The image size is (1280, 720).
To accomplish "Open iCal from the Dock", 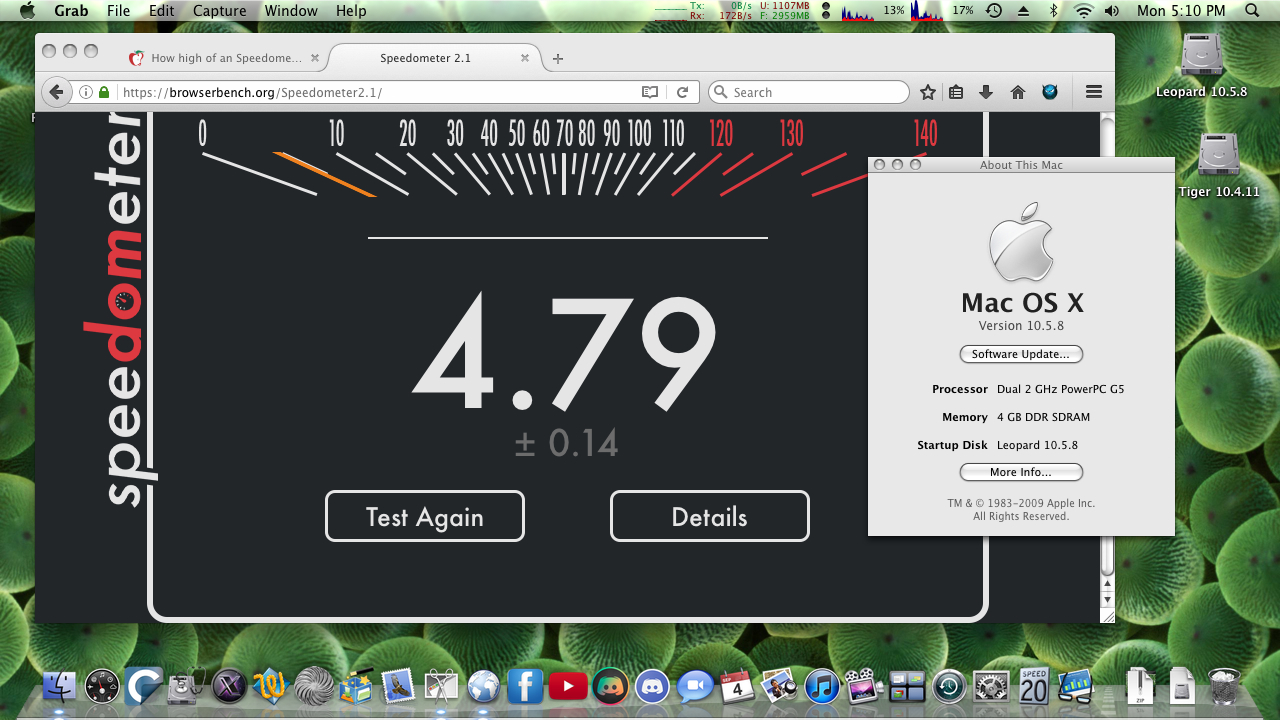I will click(x=737, y=686).
